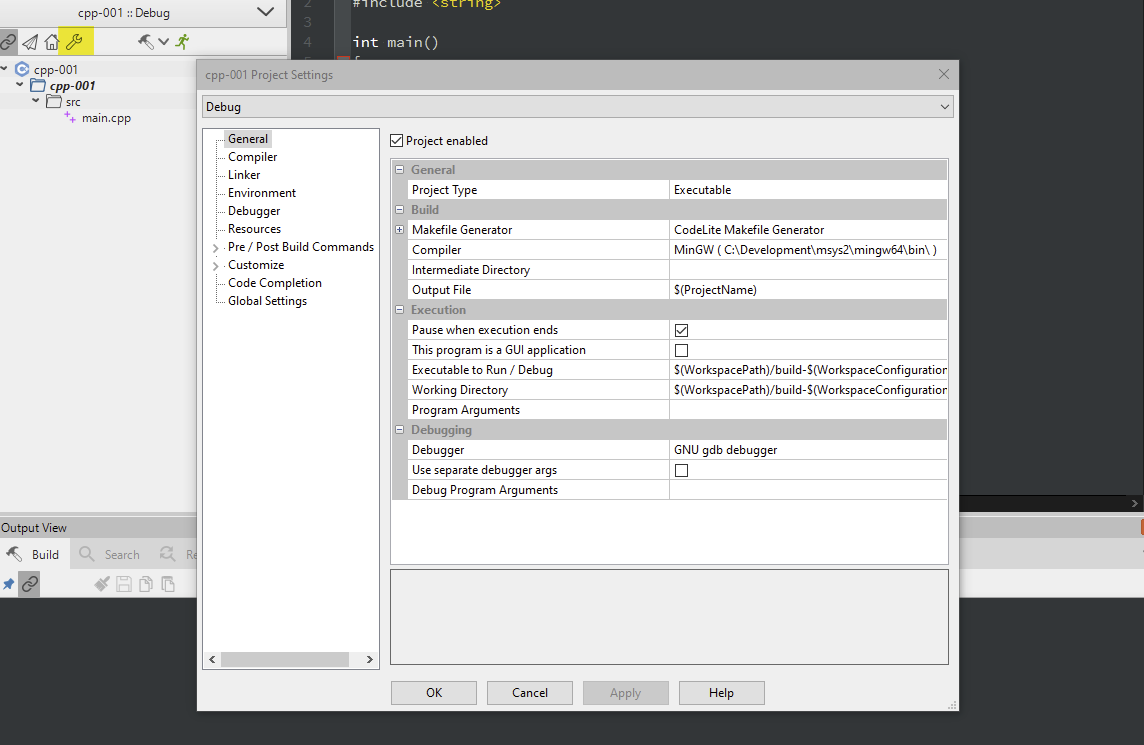The height and width of the screenshot is (745, 1144).
Task: Close the Project Settings dialog
Action: 943,74
